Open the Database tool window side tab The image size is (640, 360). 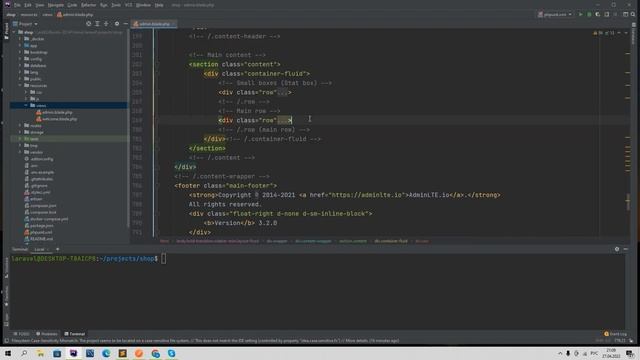634,33
